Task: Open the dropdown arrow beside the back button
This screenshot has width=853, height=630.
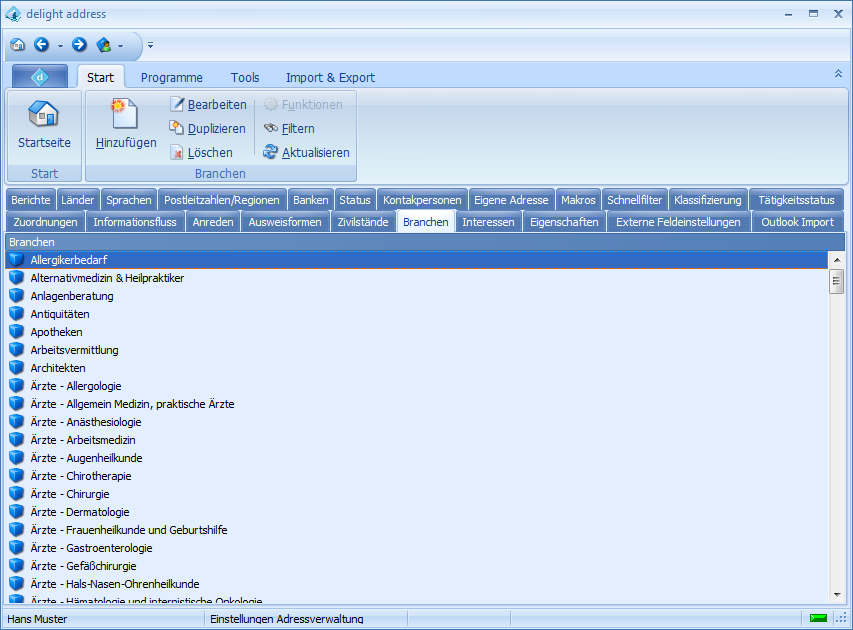Action: tap(60, 45)
